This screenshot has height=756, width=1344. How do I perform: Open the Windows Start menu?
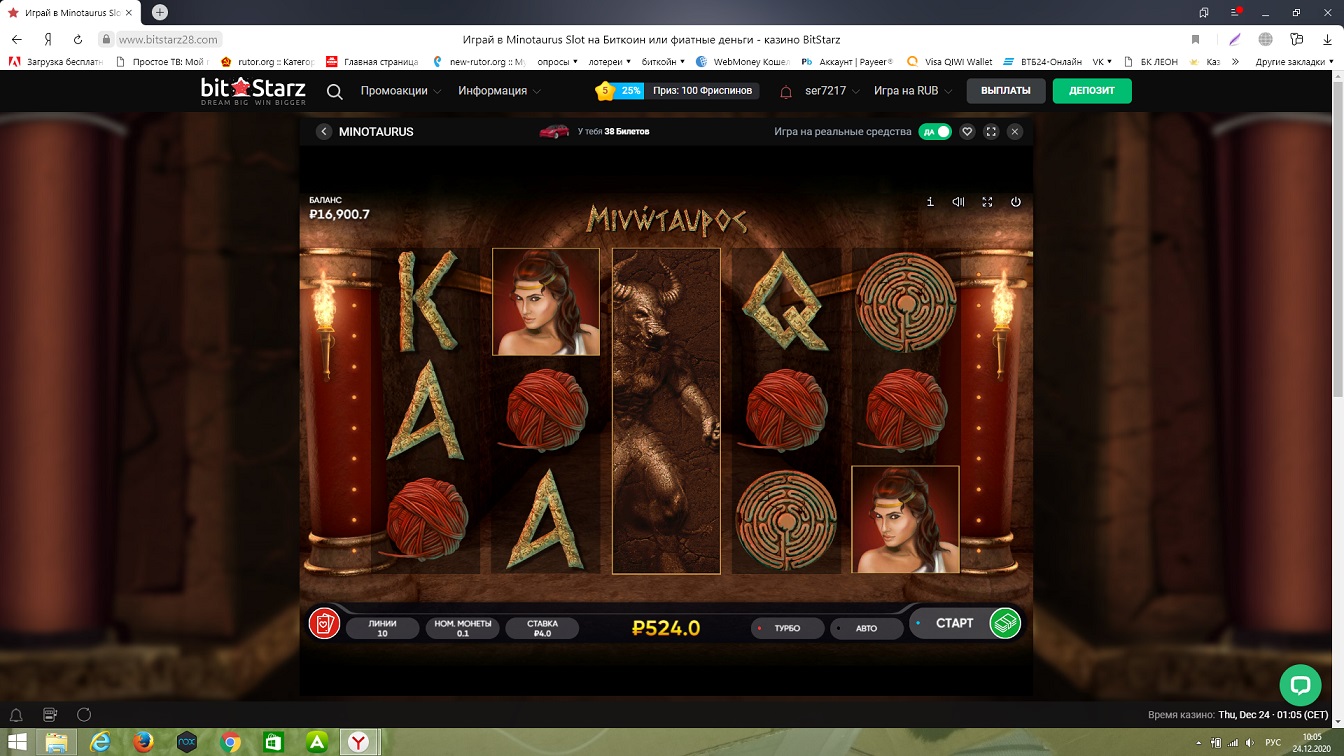coord(18,742)
